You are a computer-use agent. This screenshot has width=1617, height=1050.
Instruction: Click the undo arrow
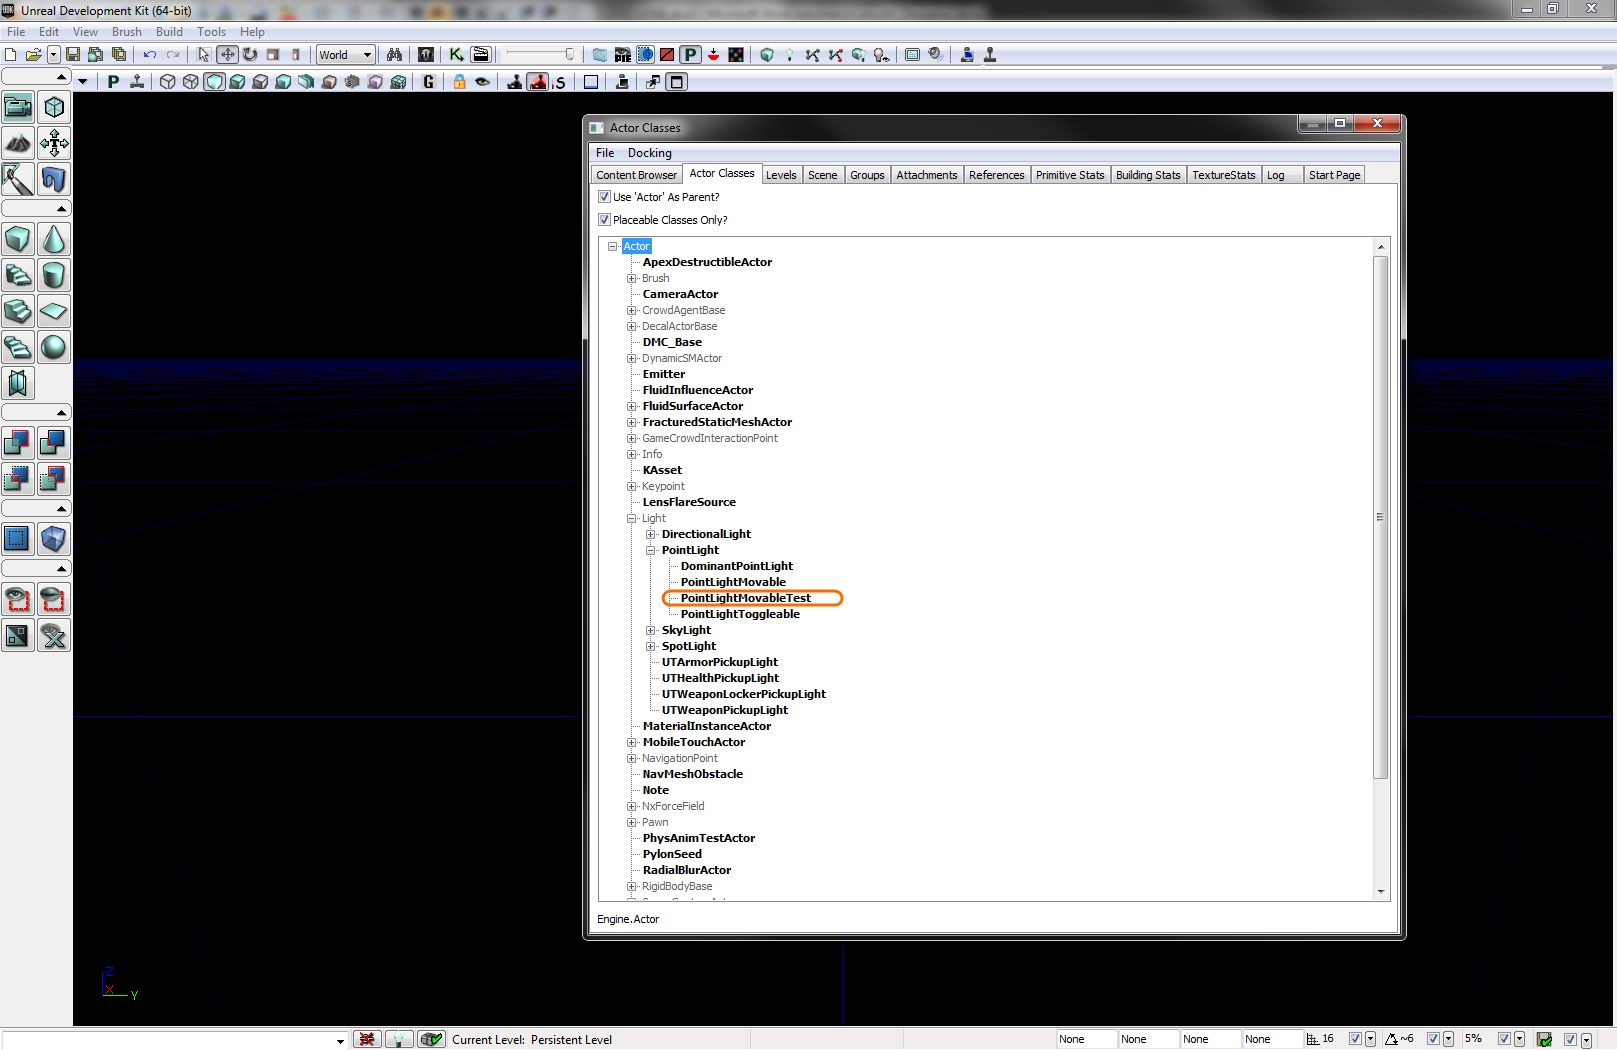click(150, 55)
